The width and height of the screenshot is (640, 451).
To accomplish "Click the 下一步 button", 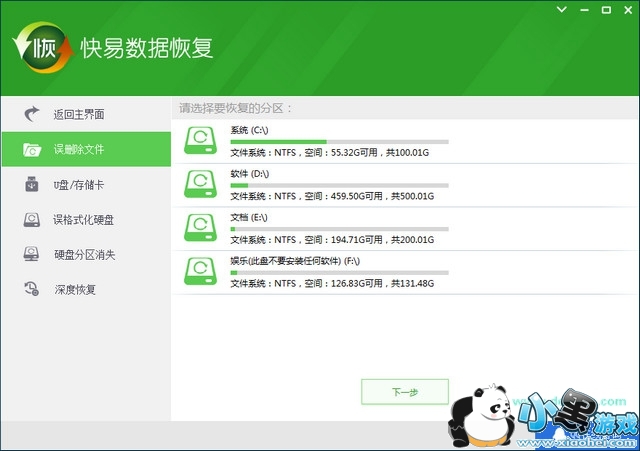I will click(405, 392).
